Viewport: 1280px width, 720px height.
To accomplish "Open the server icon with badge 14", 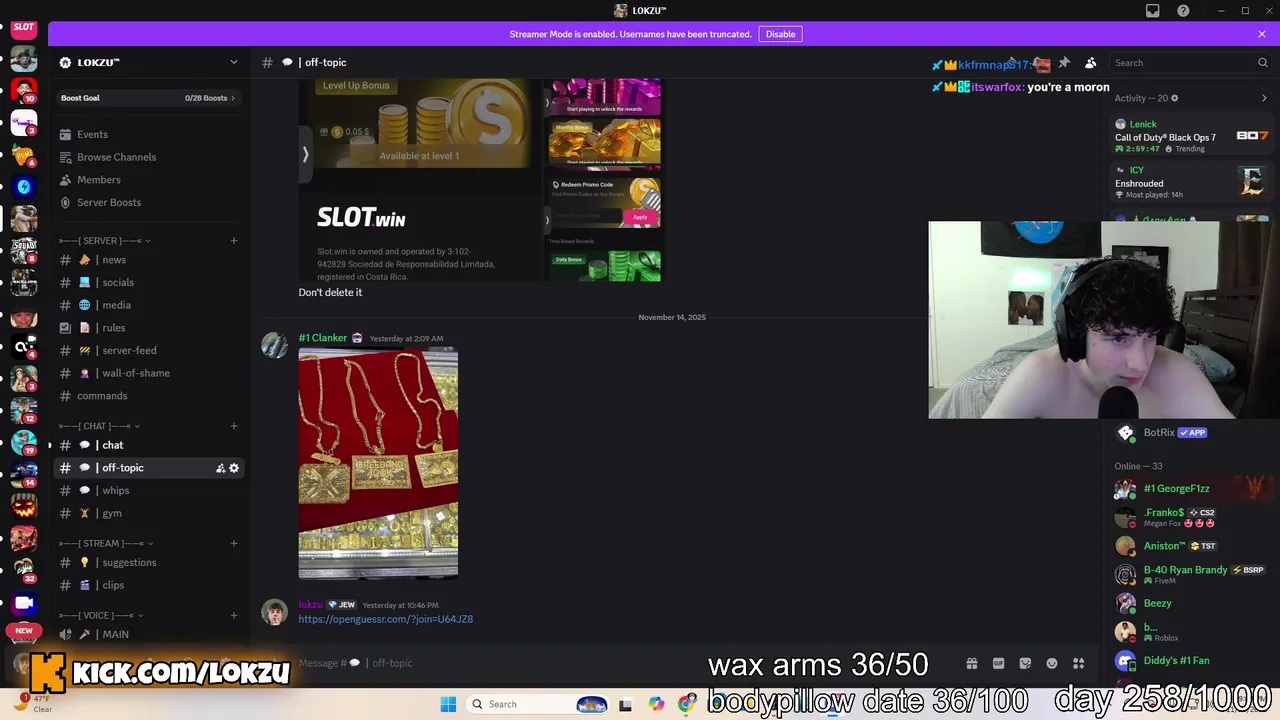I will point(24,474).
